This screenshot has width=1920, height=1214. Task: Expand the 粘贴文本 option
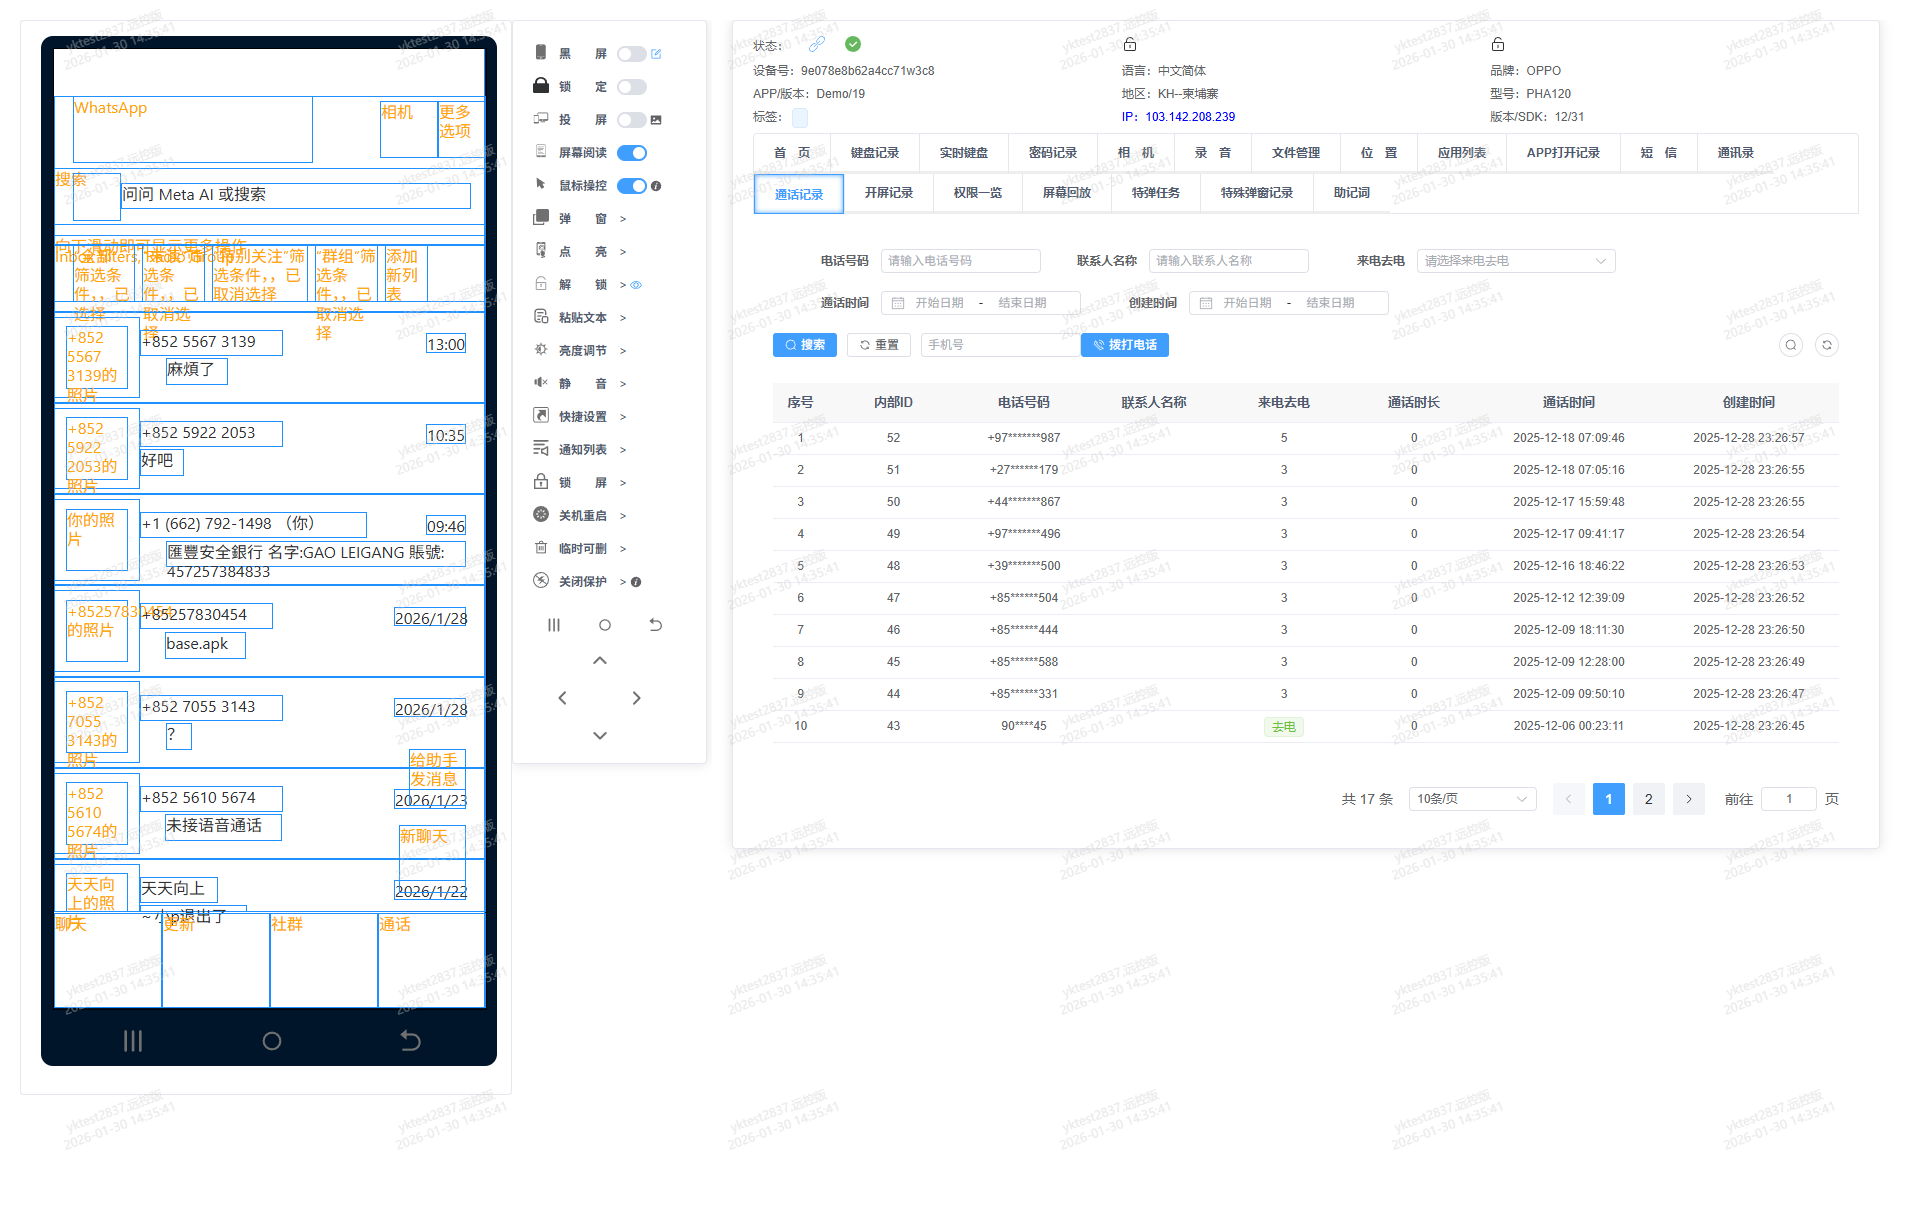[x=623, y=318]
